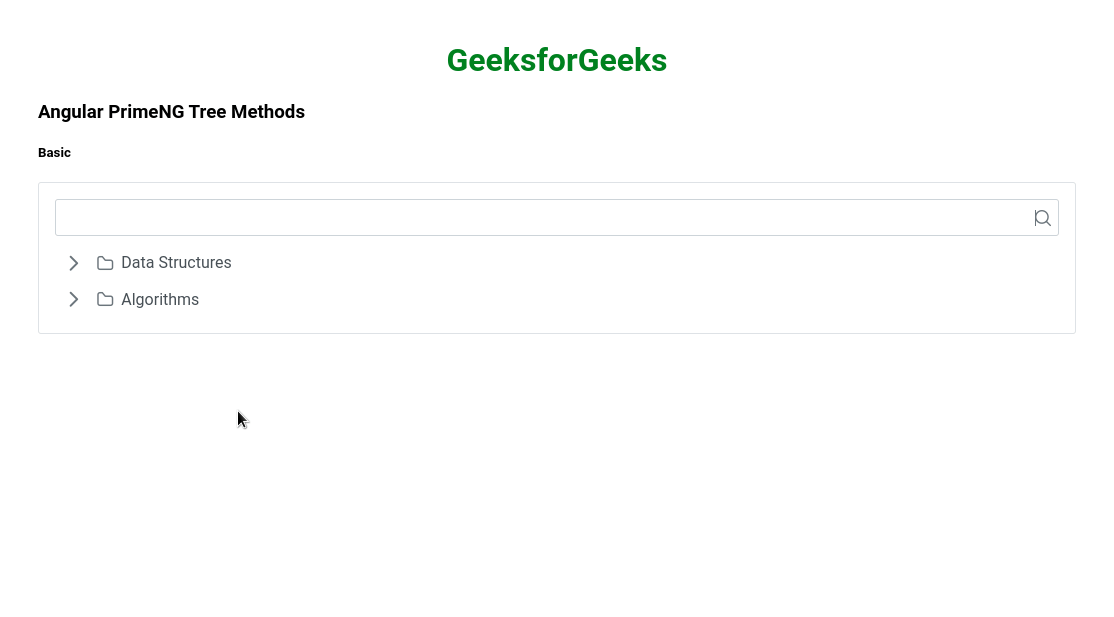Click the folder icon beside Algorithms
This screenshot has width=1114, height=617.
(x=105, y=299)
